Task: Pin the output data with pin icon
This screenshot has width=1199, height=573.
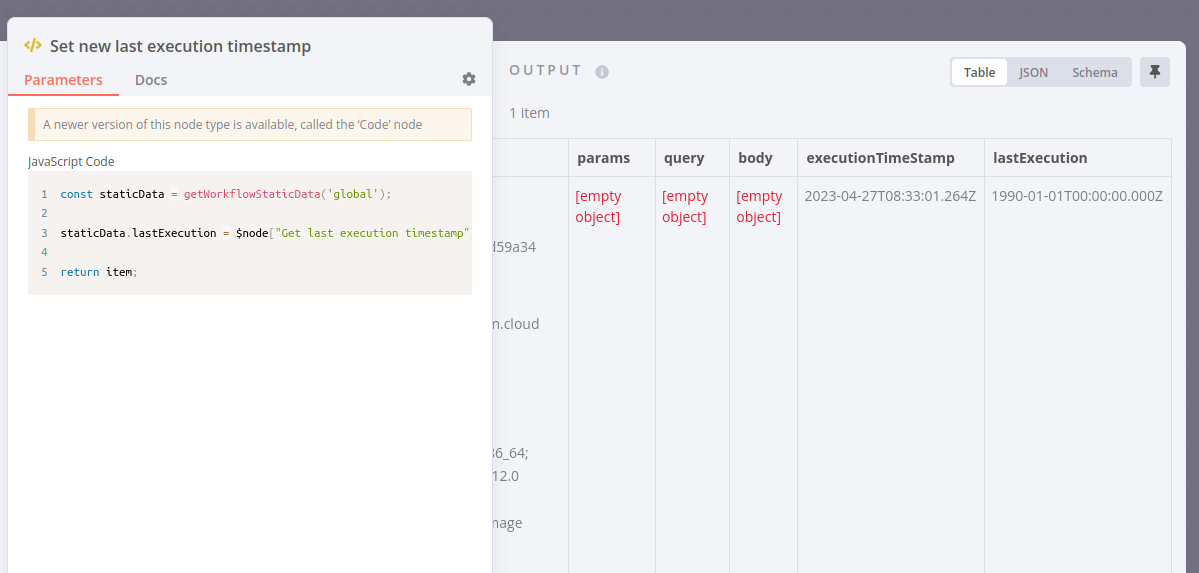Action: [x=1155, y=72]
